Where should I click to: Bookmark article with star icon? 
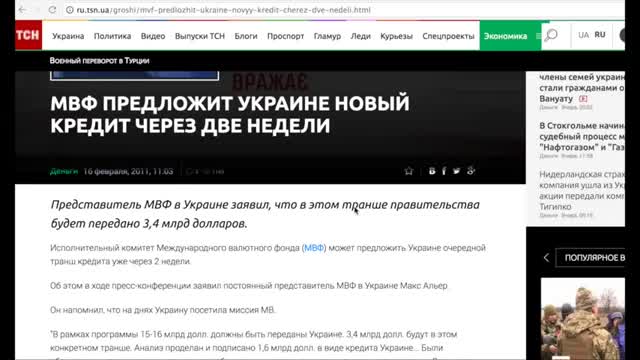click(409, 171)
